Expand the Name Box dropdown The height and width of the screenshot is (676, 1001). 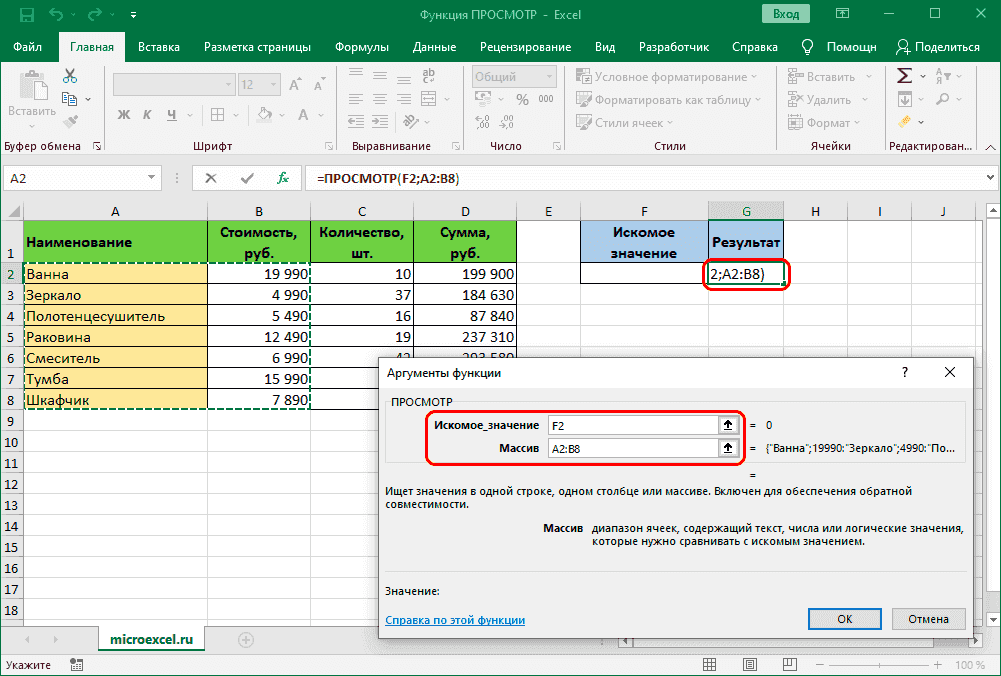coord(151,178)
